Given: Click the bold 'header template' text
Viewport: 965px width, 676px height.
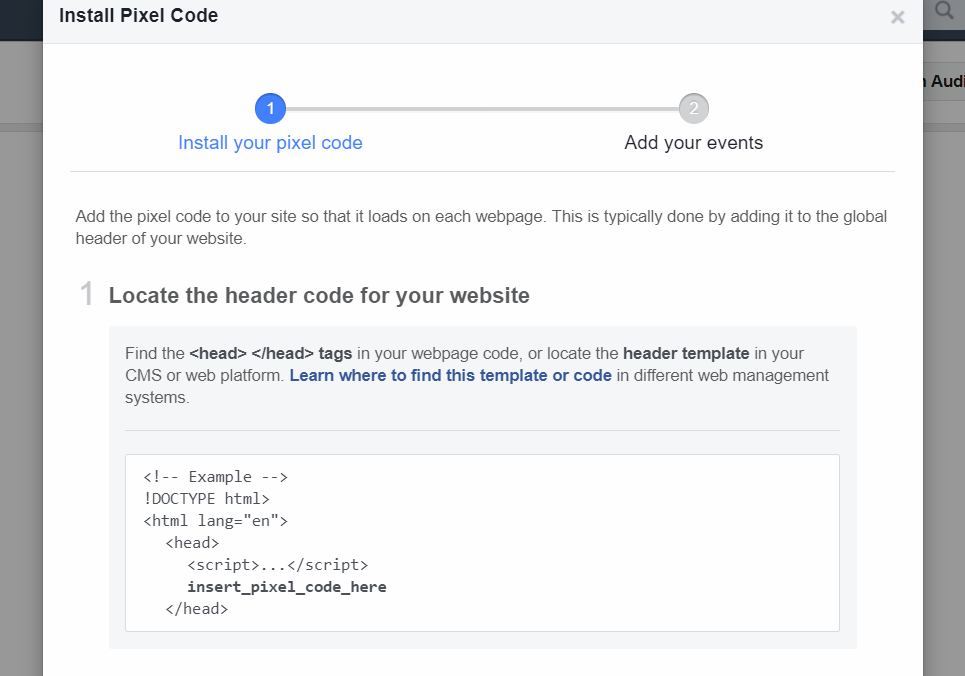Looking at the screenshot, I should click(x=686, y=353).
